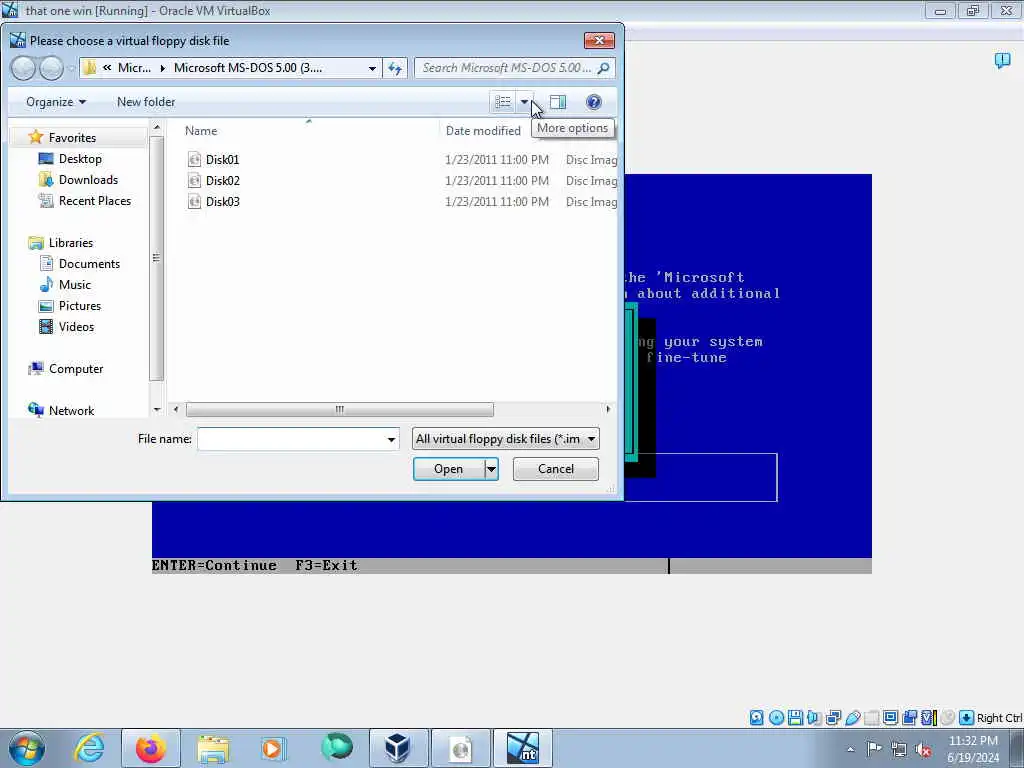Expand the address bar history dropdown
The image size is (1024, 768).
click(x=372, y=68)
